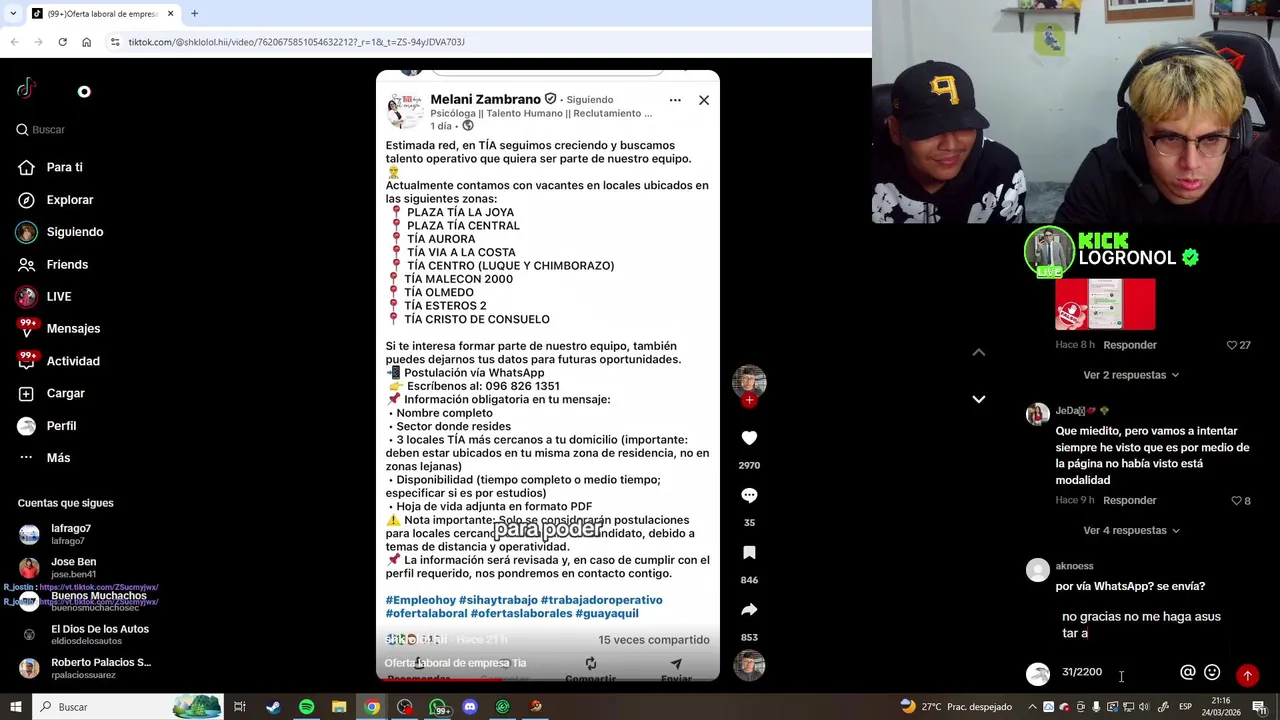
Task: Like the JeDa comment with 8 likes
Action: tap(1235, 501)
